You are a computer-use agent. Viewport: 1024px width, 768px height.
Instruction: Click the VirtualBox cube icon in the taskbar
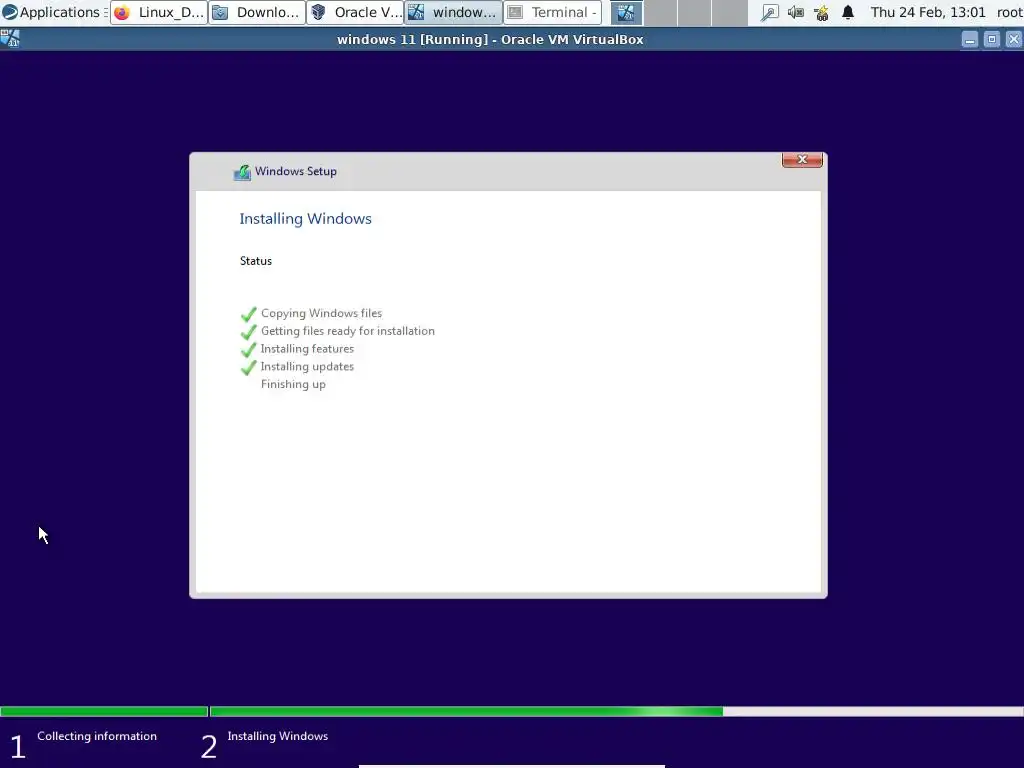[x=318, y=12]
